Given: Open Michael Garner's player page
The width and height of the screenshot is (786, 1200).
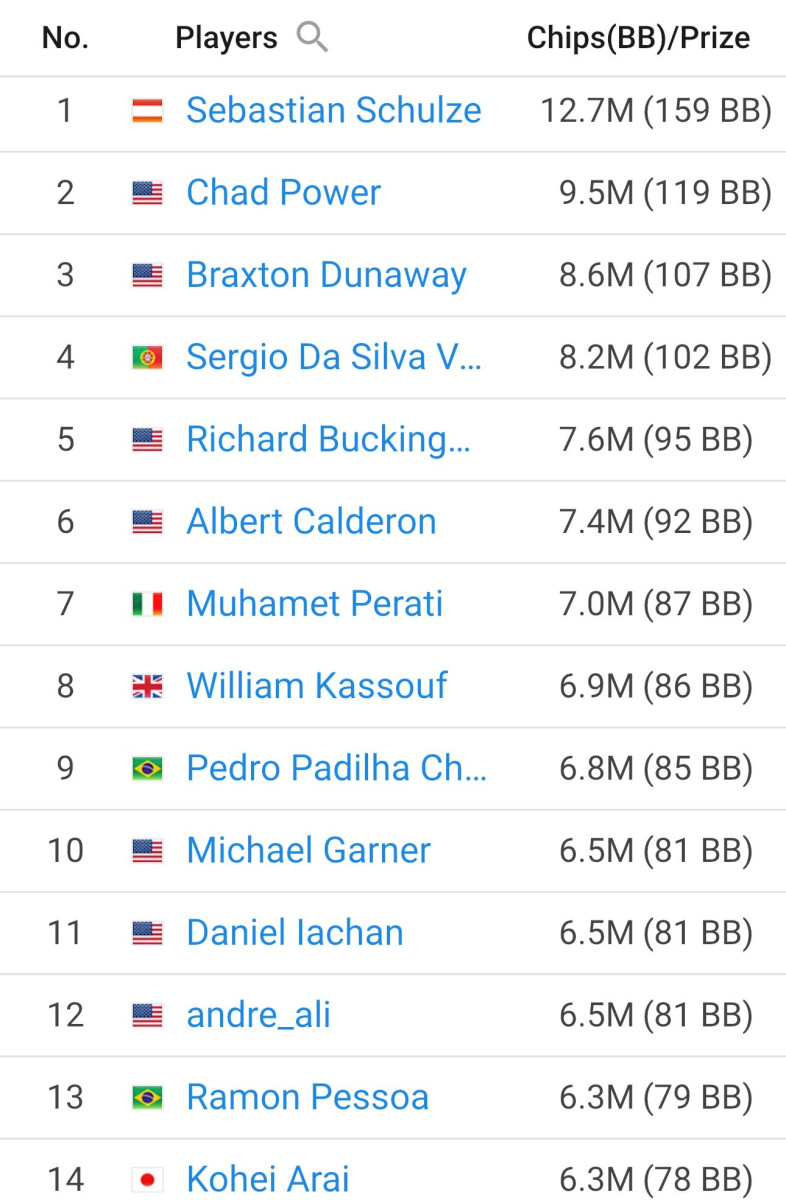Looking at the screenshot, I should (309, 850).
